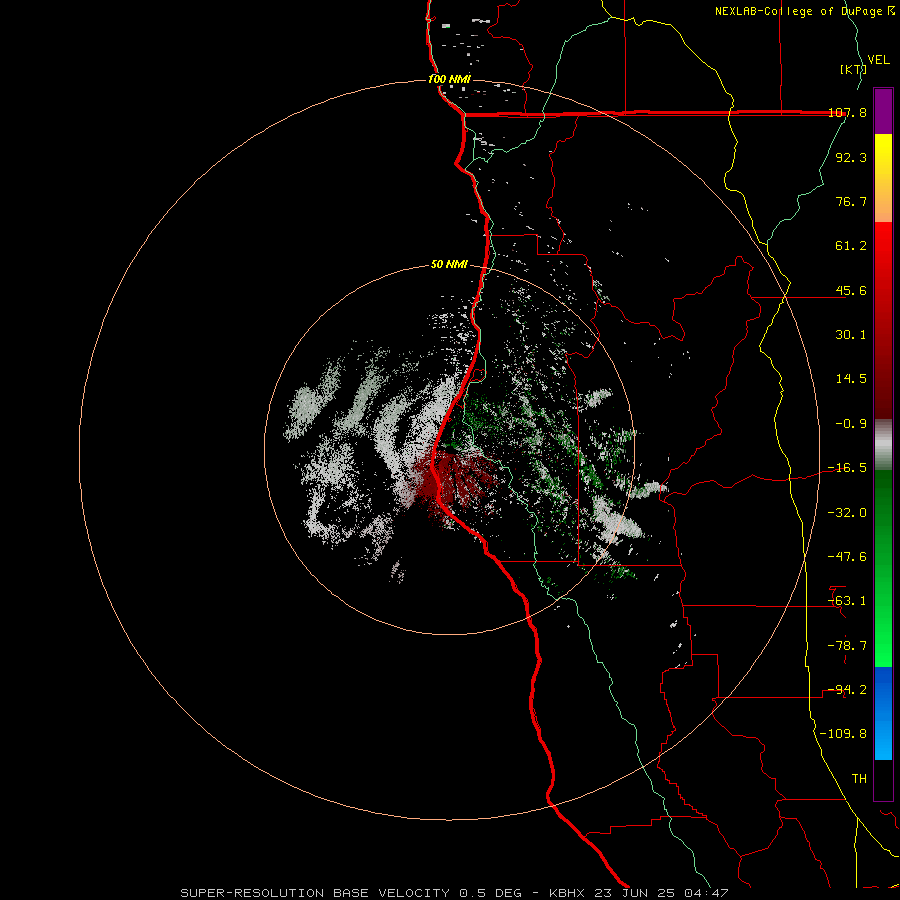Select the -0.9 scale value
900x900 pixels.
tap(851, 424)
